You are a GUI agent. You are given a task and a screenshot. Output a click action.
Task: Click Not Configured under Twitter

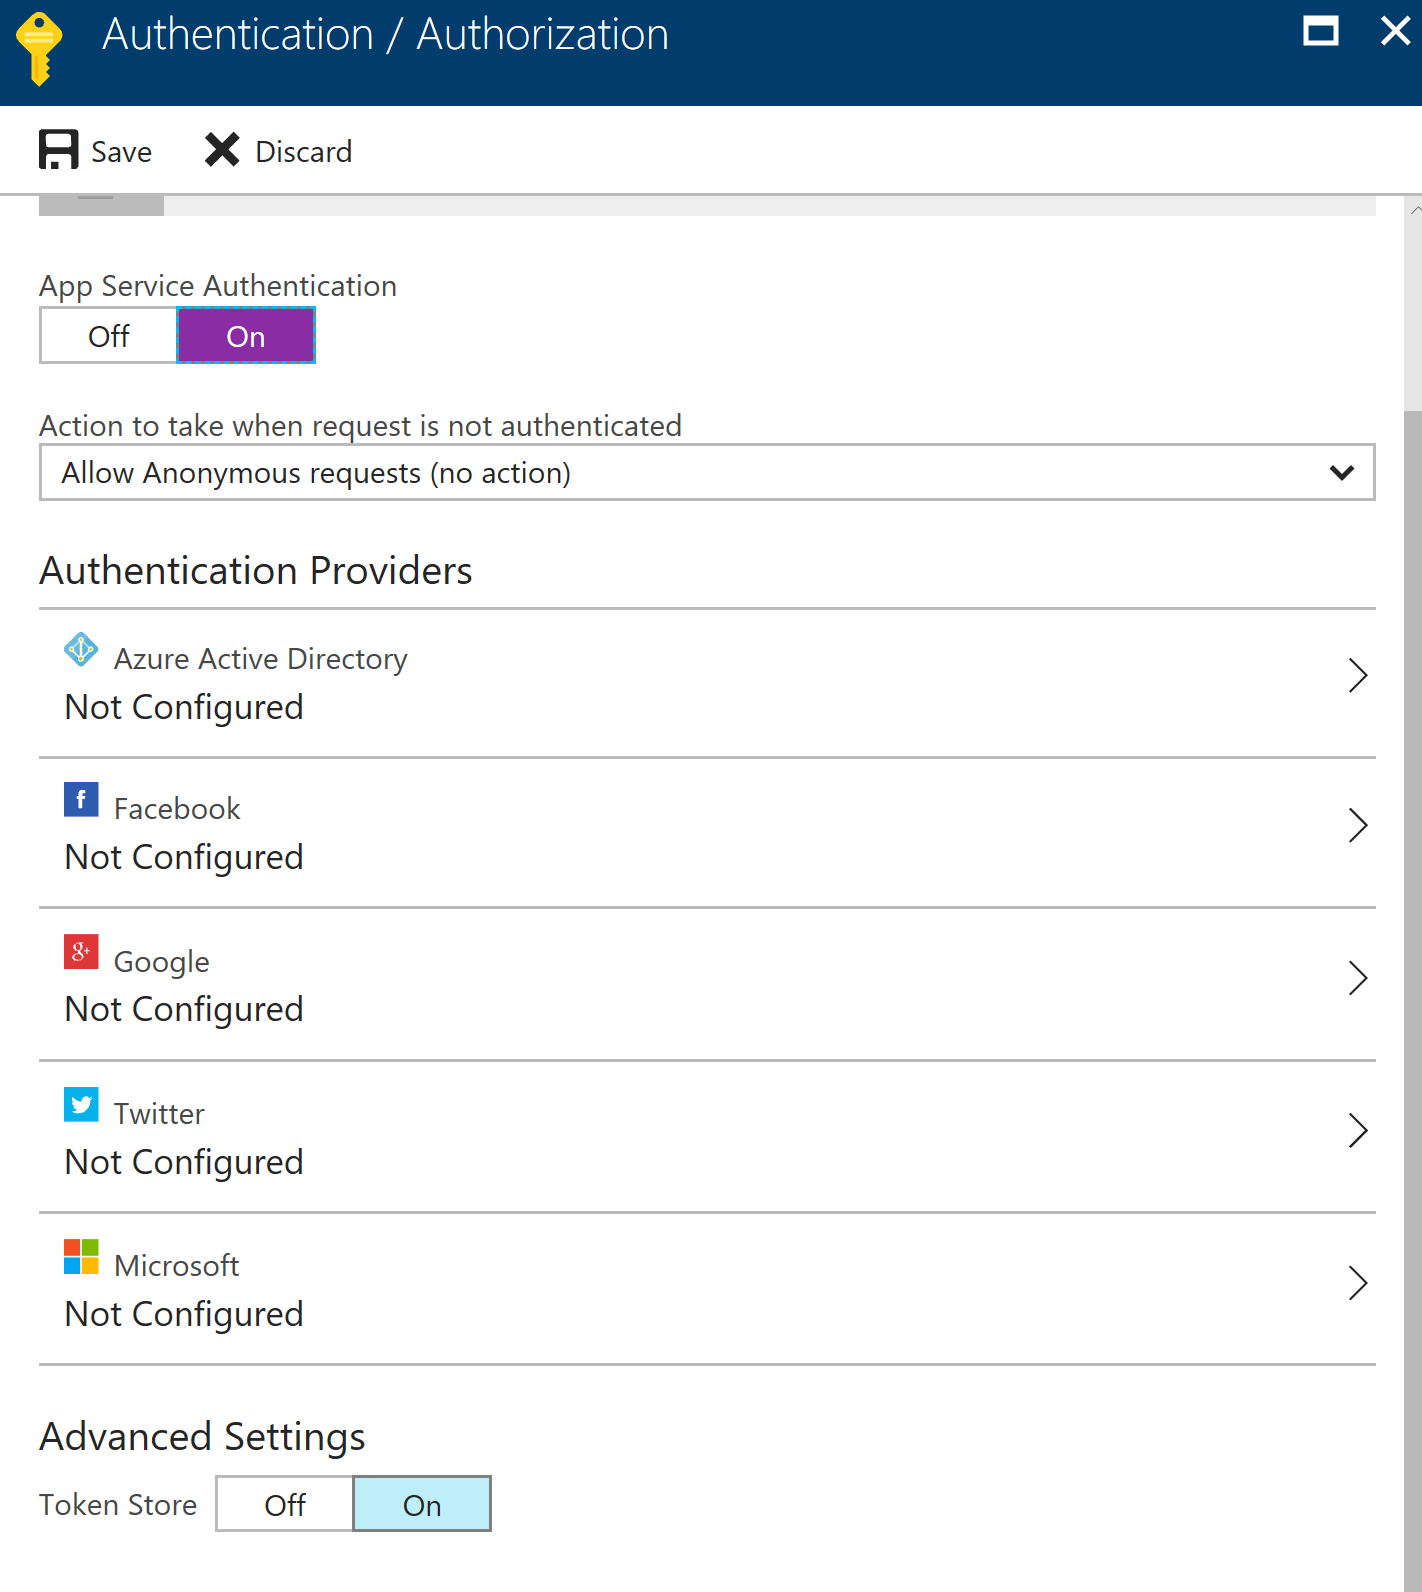184,1163
